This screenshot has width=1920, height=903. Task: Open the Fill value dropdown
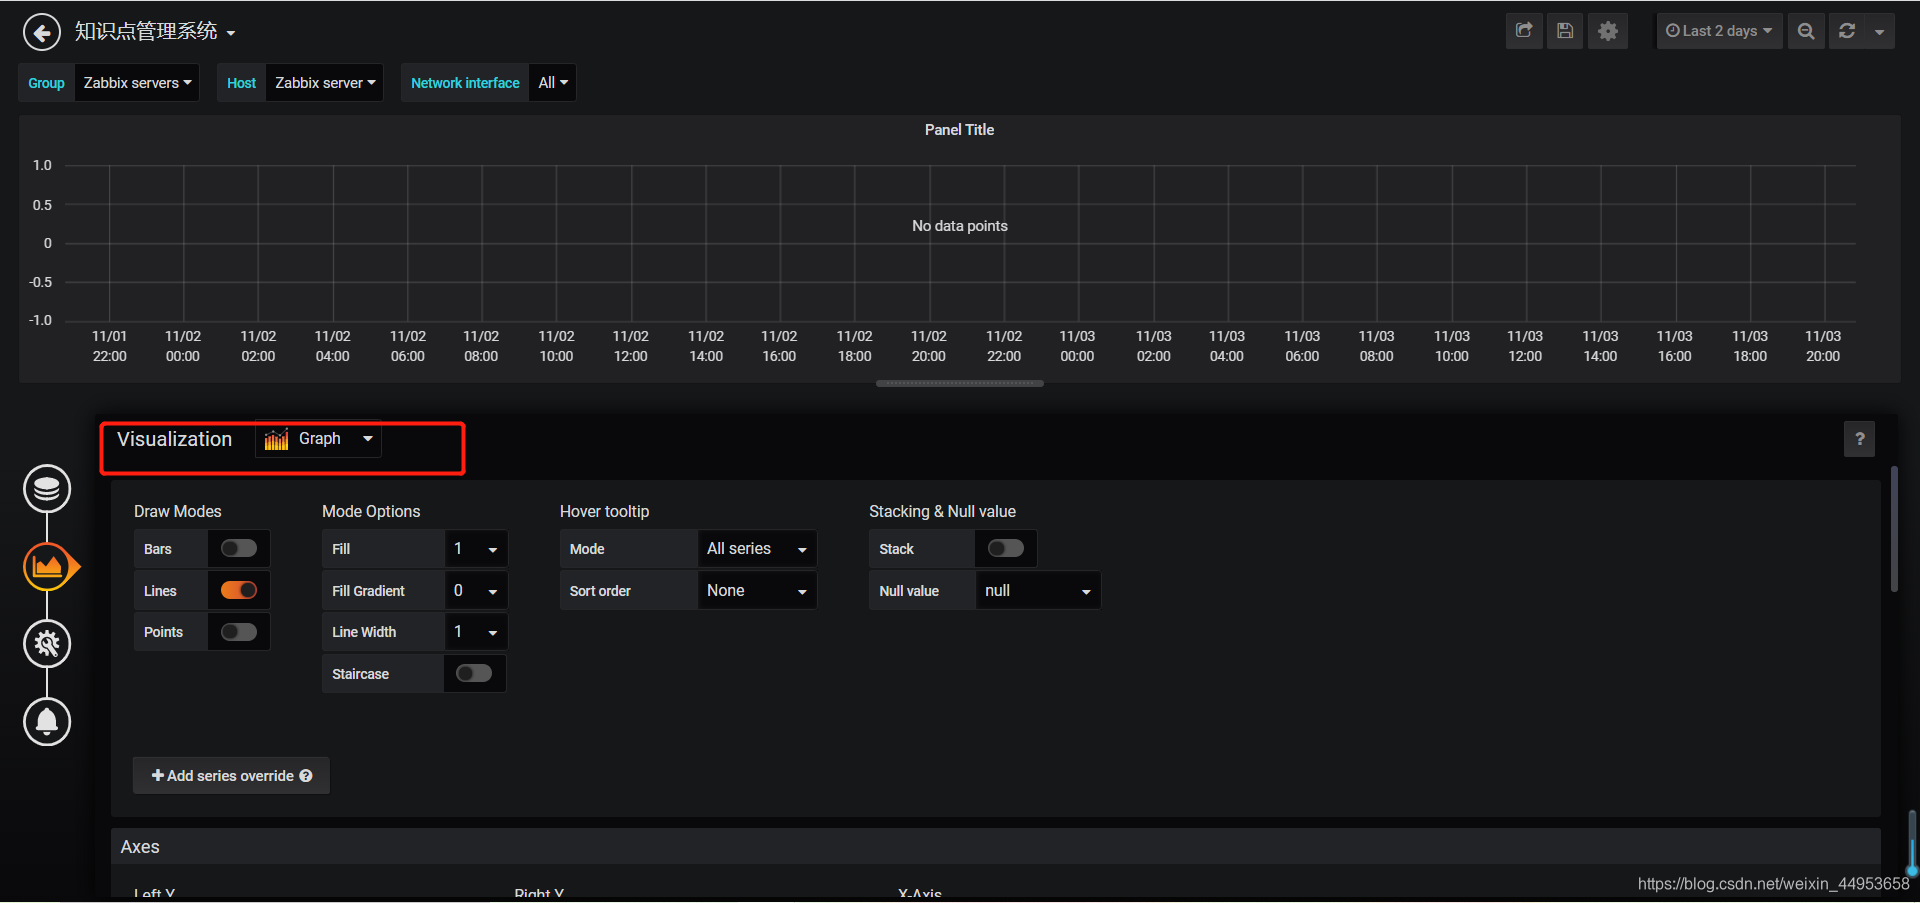coord(476,549)
